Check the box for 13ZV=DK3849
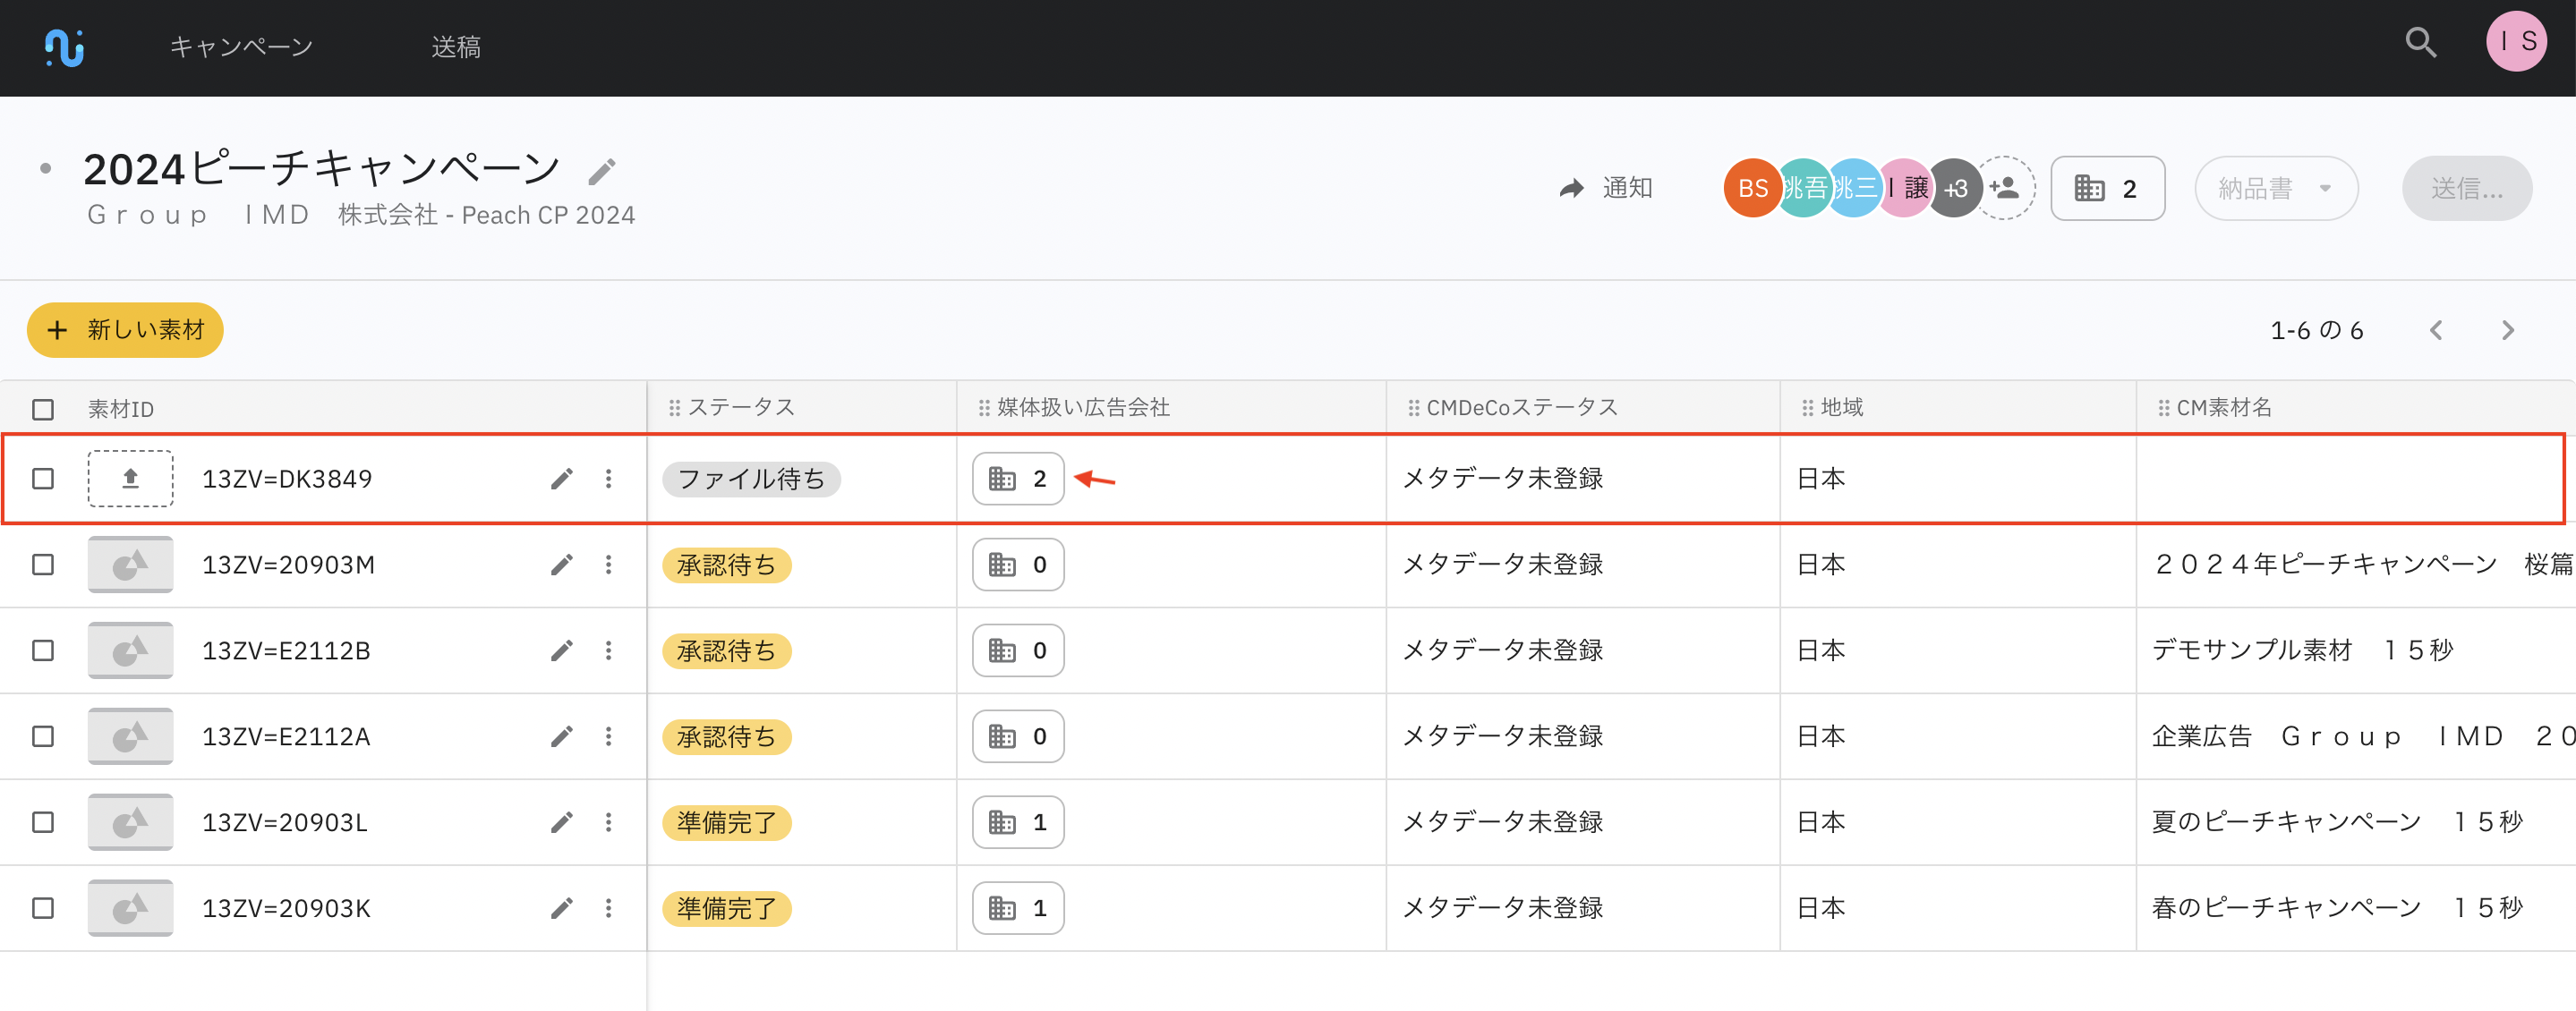Viewport: 2576px width, 1011px height. tap(43, 479)
